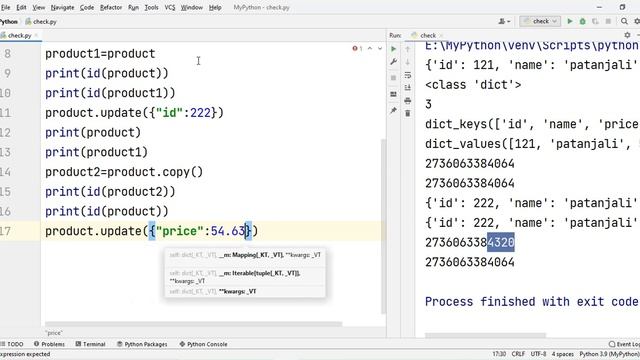Open the check run configuration dropdown
Screen dimensions: 640x360
pyautogui.click(x=540, y=21)
